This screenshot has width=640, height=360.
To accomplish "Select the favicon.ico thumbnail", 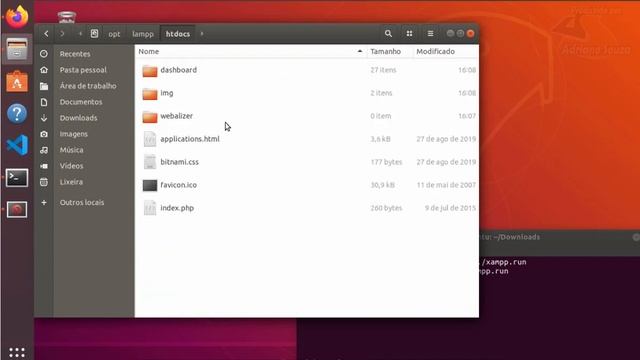I will click(150, 185).
